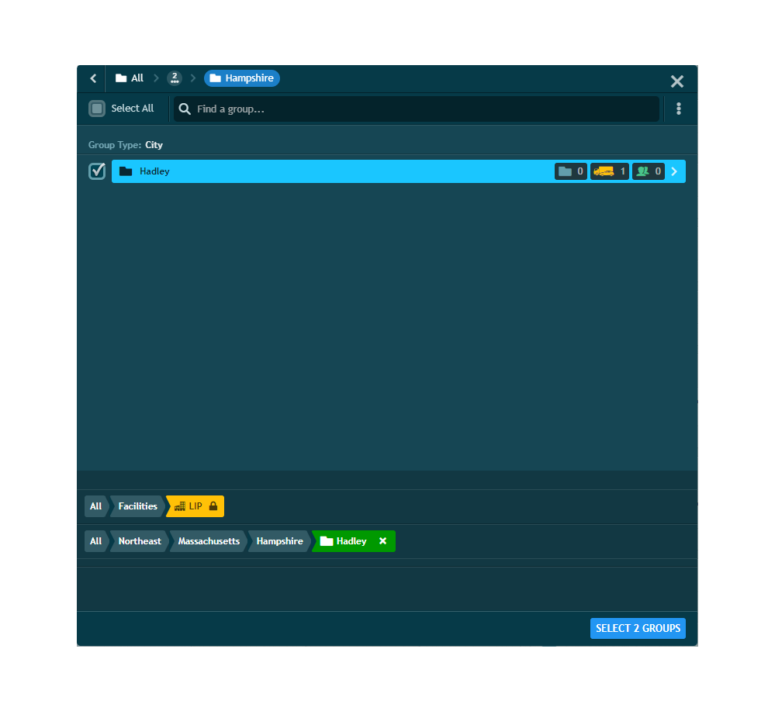Image resolution: width=768 pixels, height=711 pixels.
Task: Click the subgroup folder count badge on Hadley
Action: [571, 171]
